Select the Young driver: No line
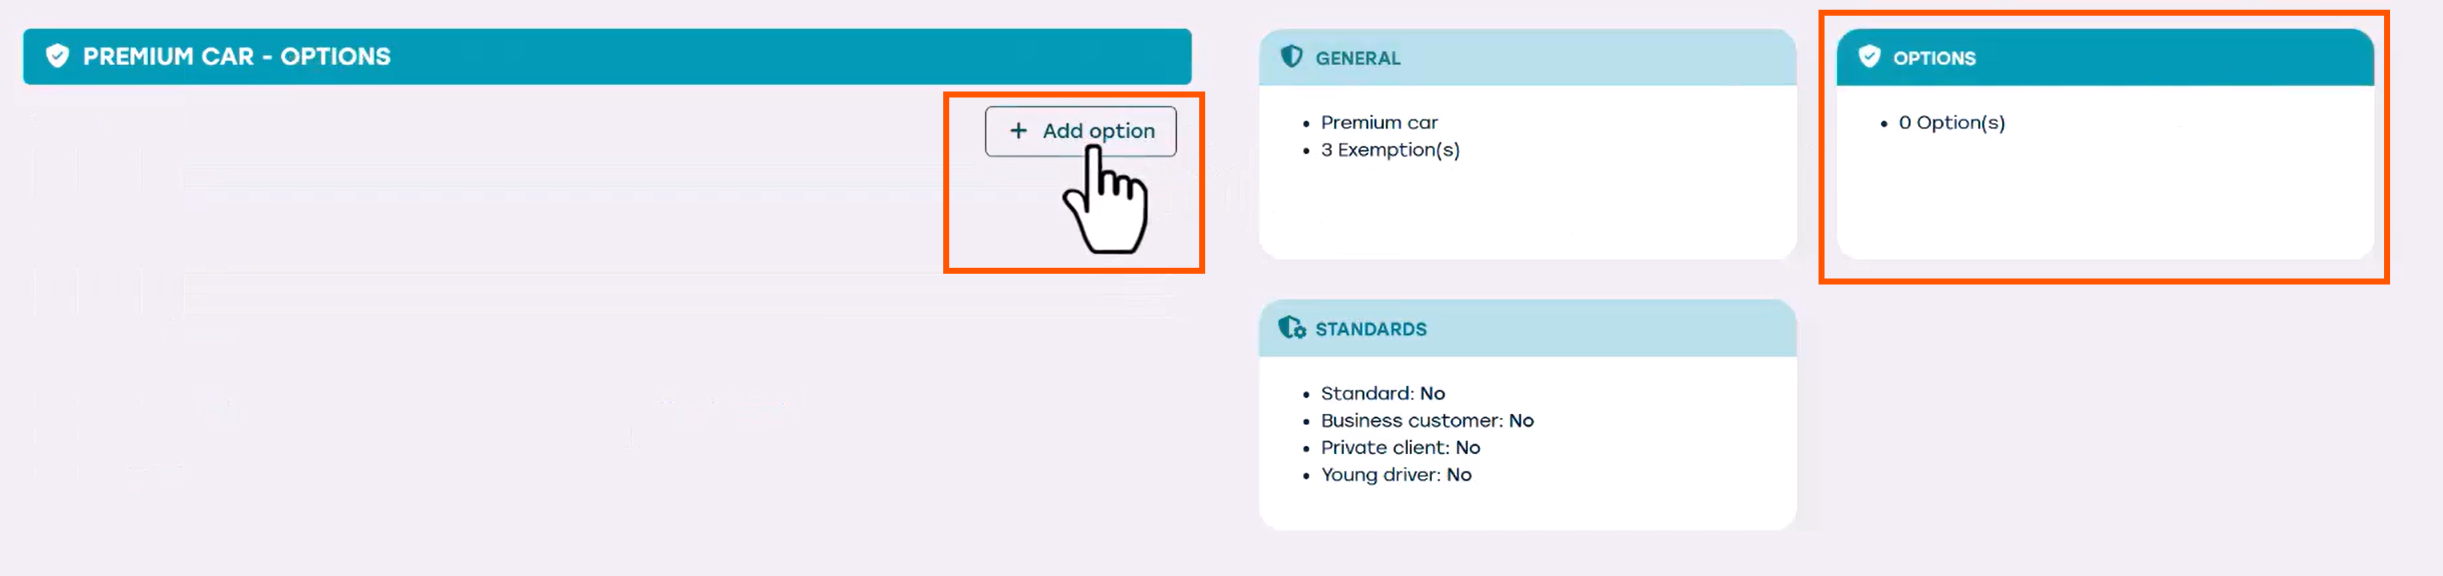This screenshot has height=576, width=2443. (x=1396, y=475)
